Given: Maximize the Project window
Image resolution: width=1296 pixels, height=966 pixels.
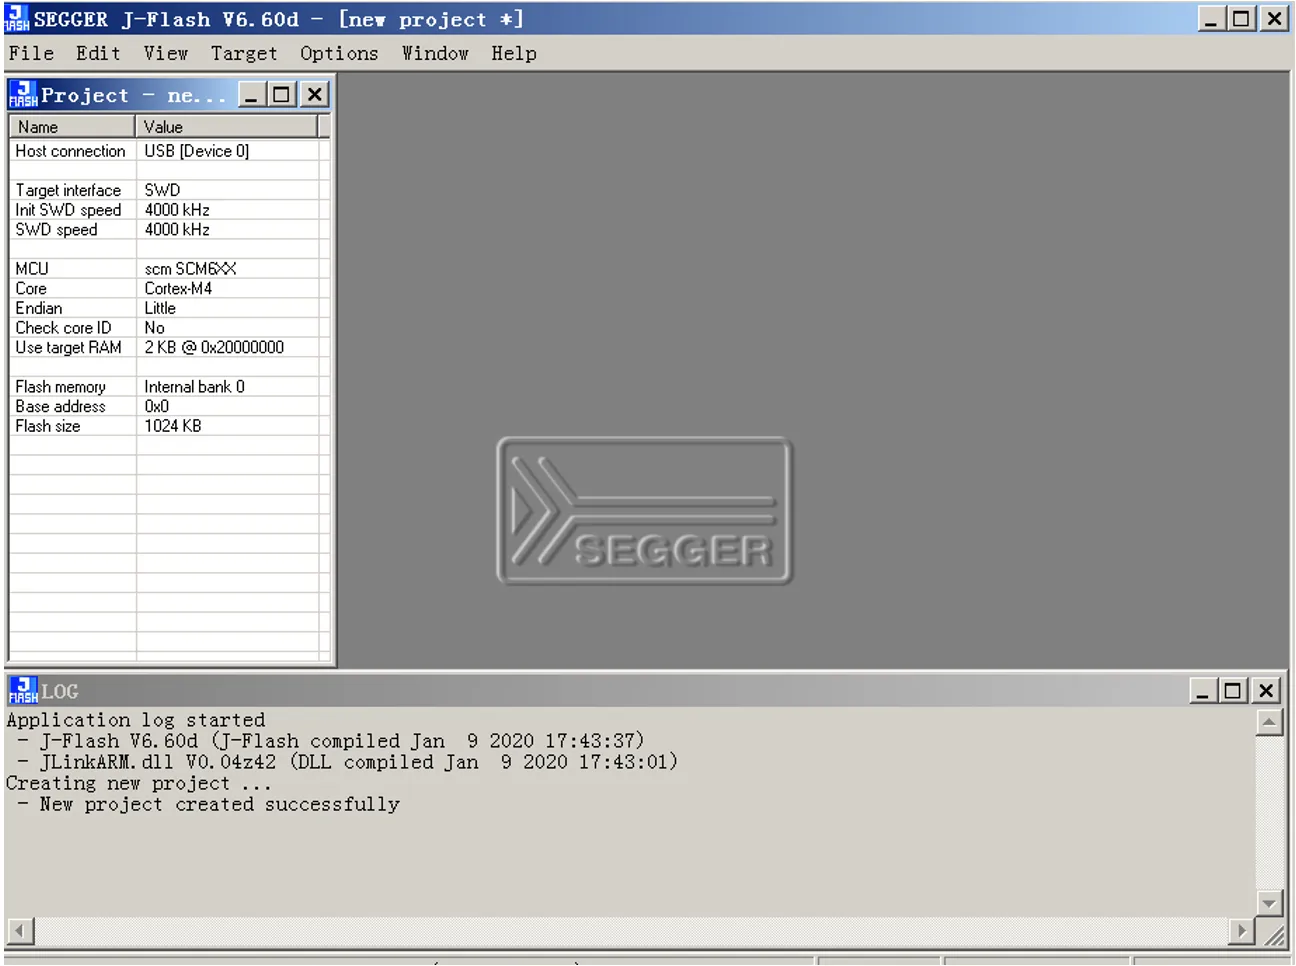Looking at the screenshot, I should [282, 95].
